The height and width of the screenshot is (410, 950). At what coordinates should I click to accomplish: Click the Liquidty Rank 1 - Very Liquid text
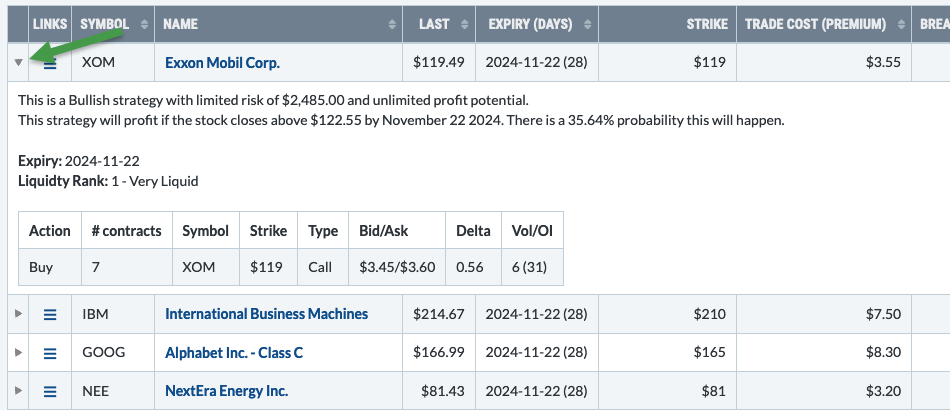click(x=108, y=181)
